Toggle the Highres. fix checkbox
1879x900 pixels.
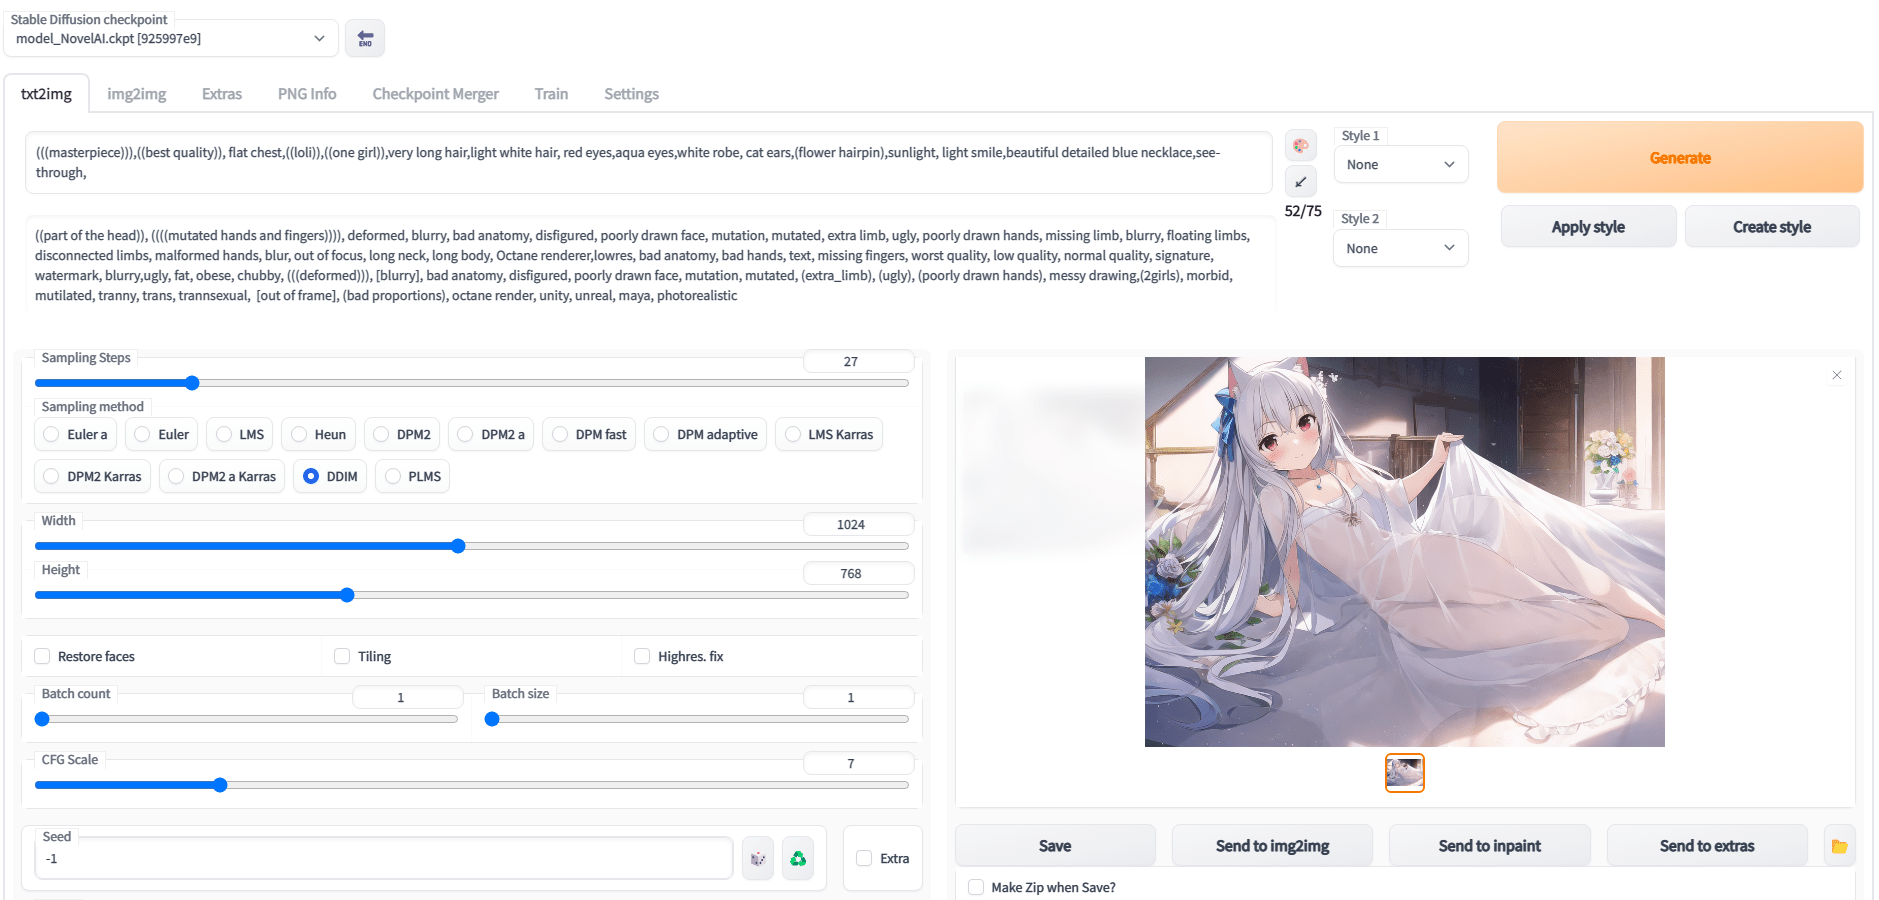(x=642, y=657)
